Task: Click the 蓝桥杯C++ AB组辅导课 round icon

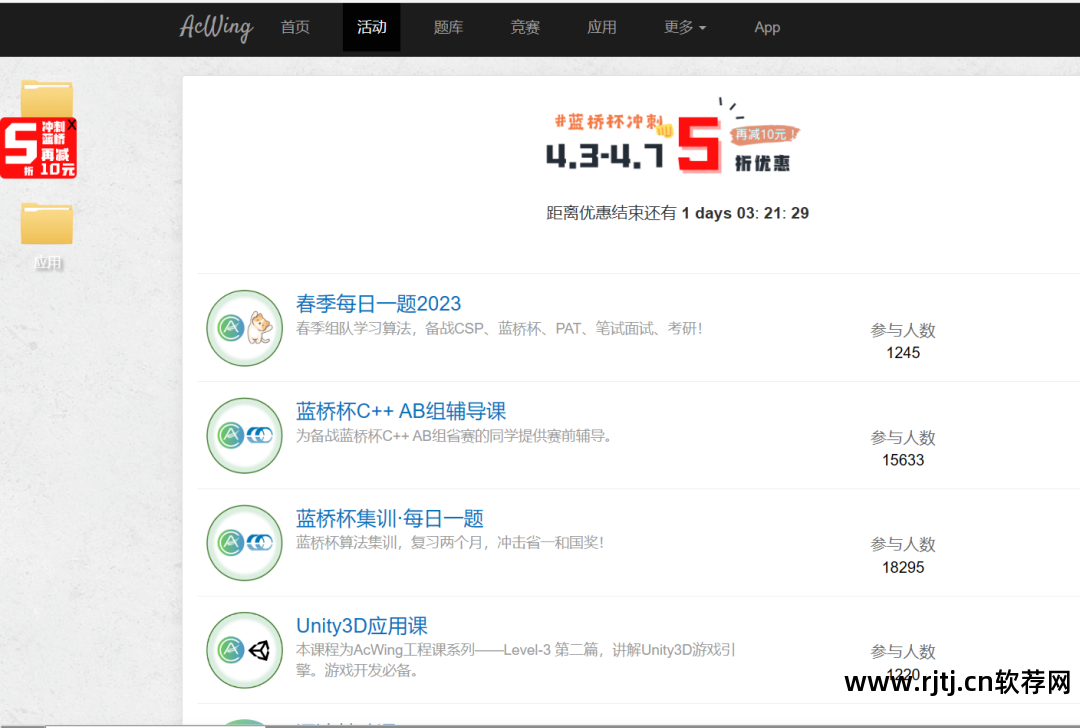Action: pyautogui.click(x=245, y=435)
